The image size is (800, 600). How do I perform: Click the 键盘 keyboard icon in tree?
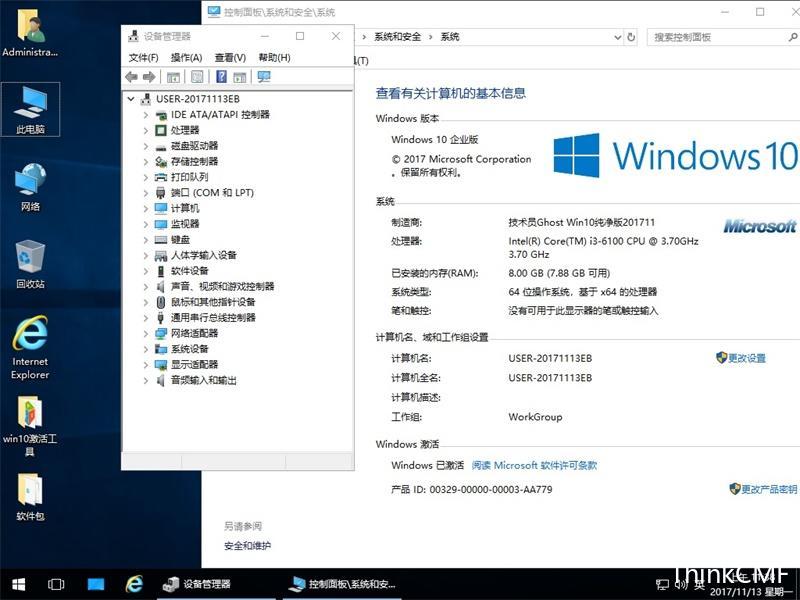click(x=161, y=239)
